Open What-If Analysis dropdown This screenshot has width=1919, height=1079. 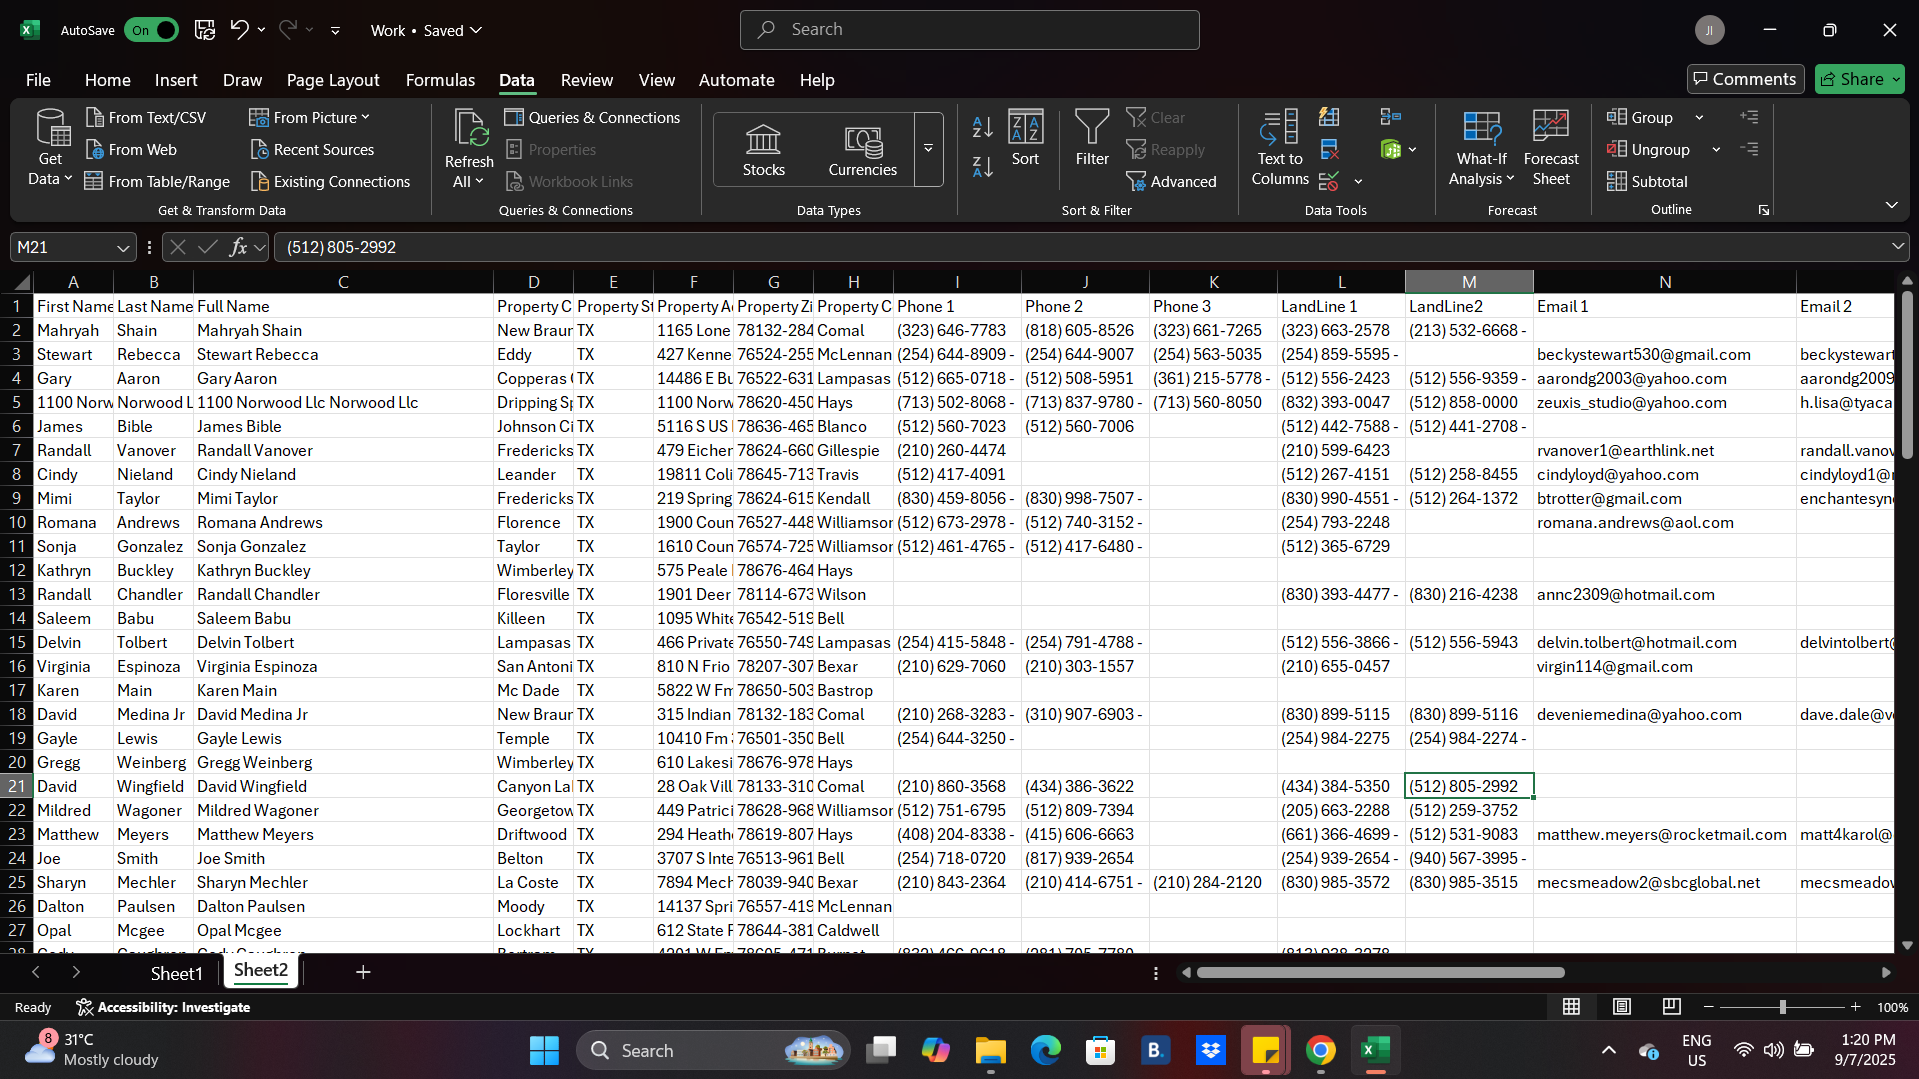pos(1481,148)
